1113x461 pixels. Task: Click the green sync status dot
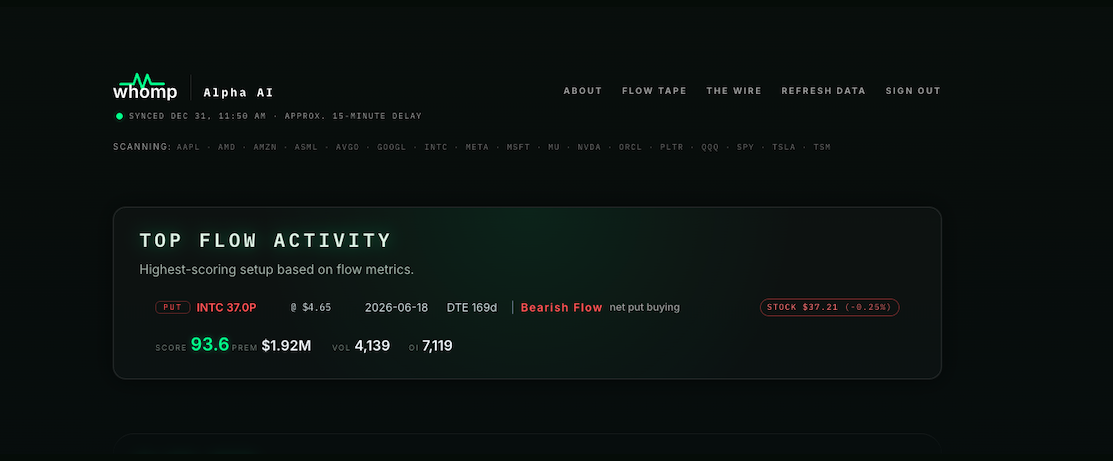click(x=119, y=116)
